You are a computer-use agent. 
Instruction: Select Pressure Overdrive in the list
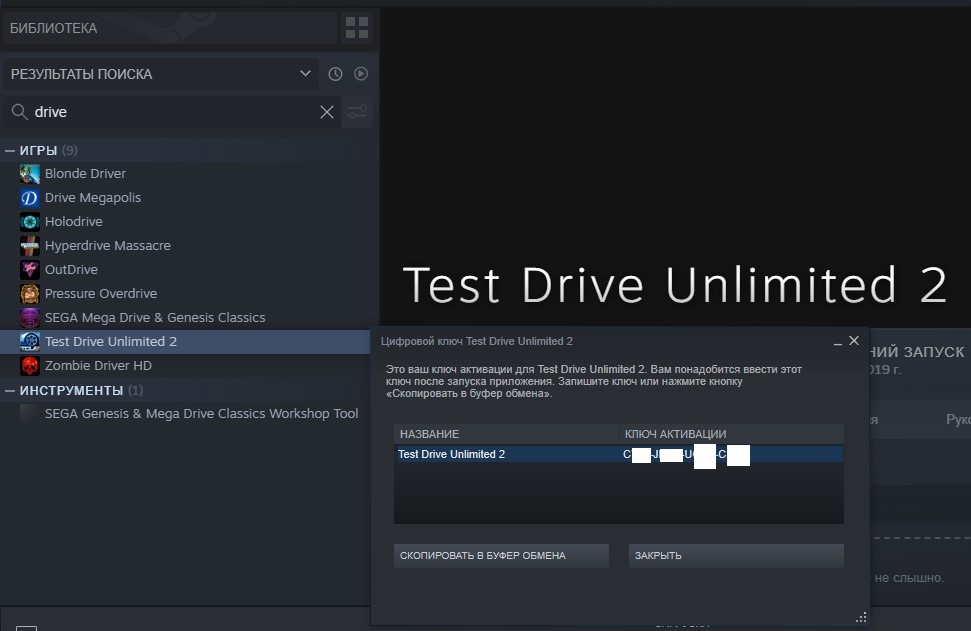[187, 294]
